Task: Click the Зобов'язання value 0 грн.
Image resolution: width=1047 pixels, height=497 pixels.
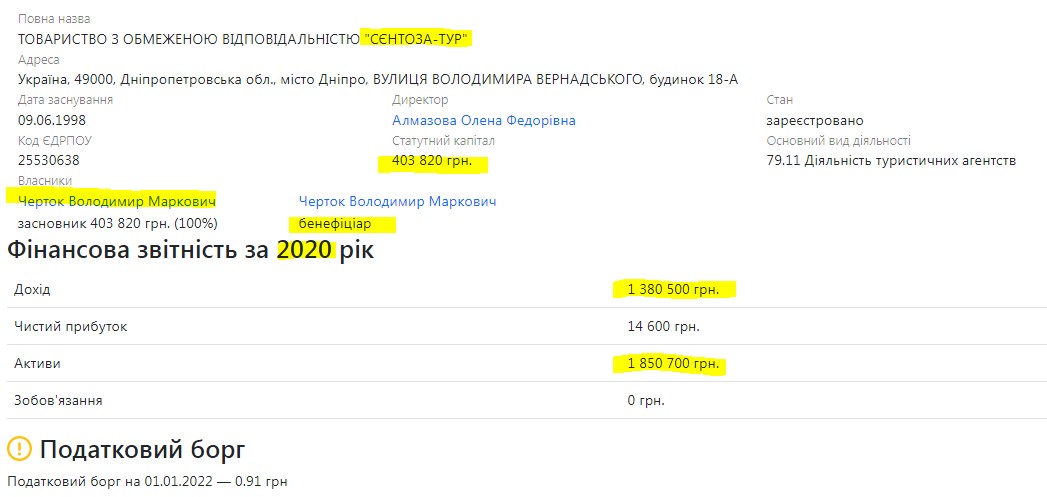Action: [x=646, y=401]
